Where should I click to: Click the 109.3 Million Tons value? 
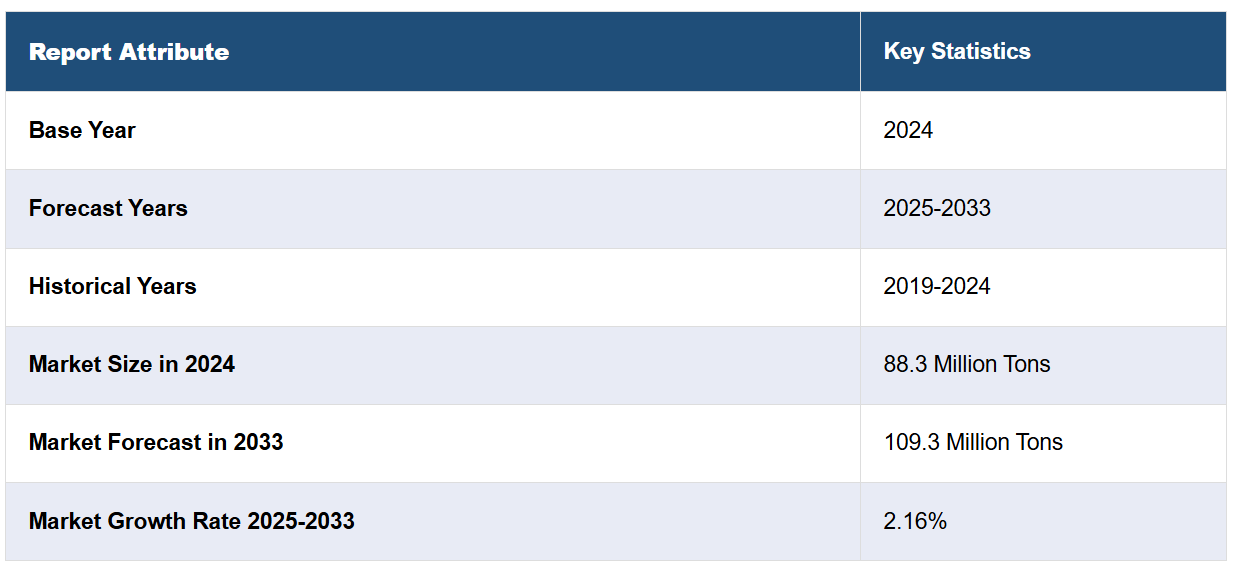[973, 442]
